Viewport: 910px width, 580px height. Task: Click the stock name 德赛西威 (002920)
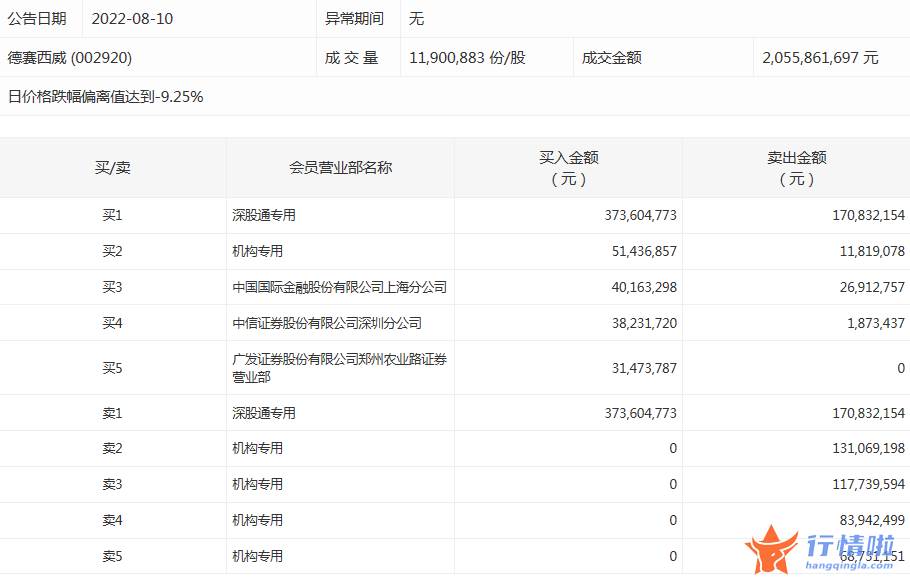tap(70, 57)
